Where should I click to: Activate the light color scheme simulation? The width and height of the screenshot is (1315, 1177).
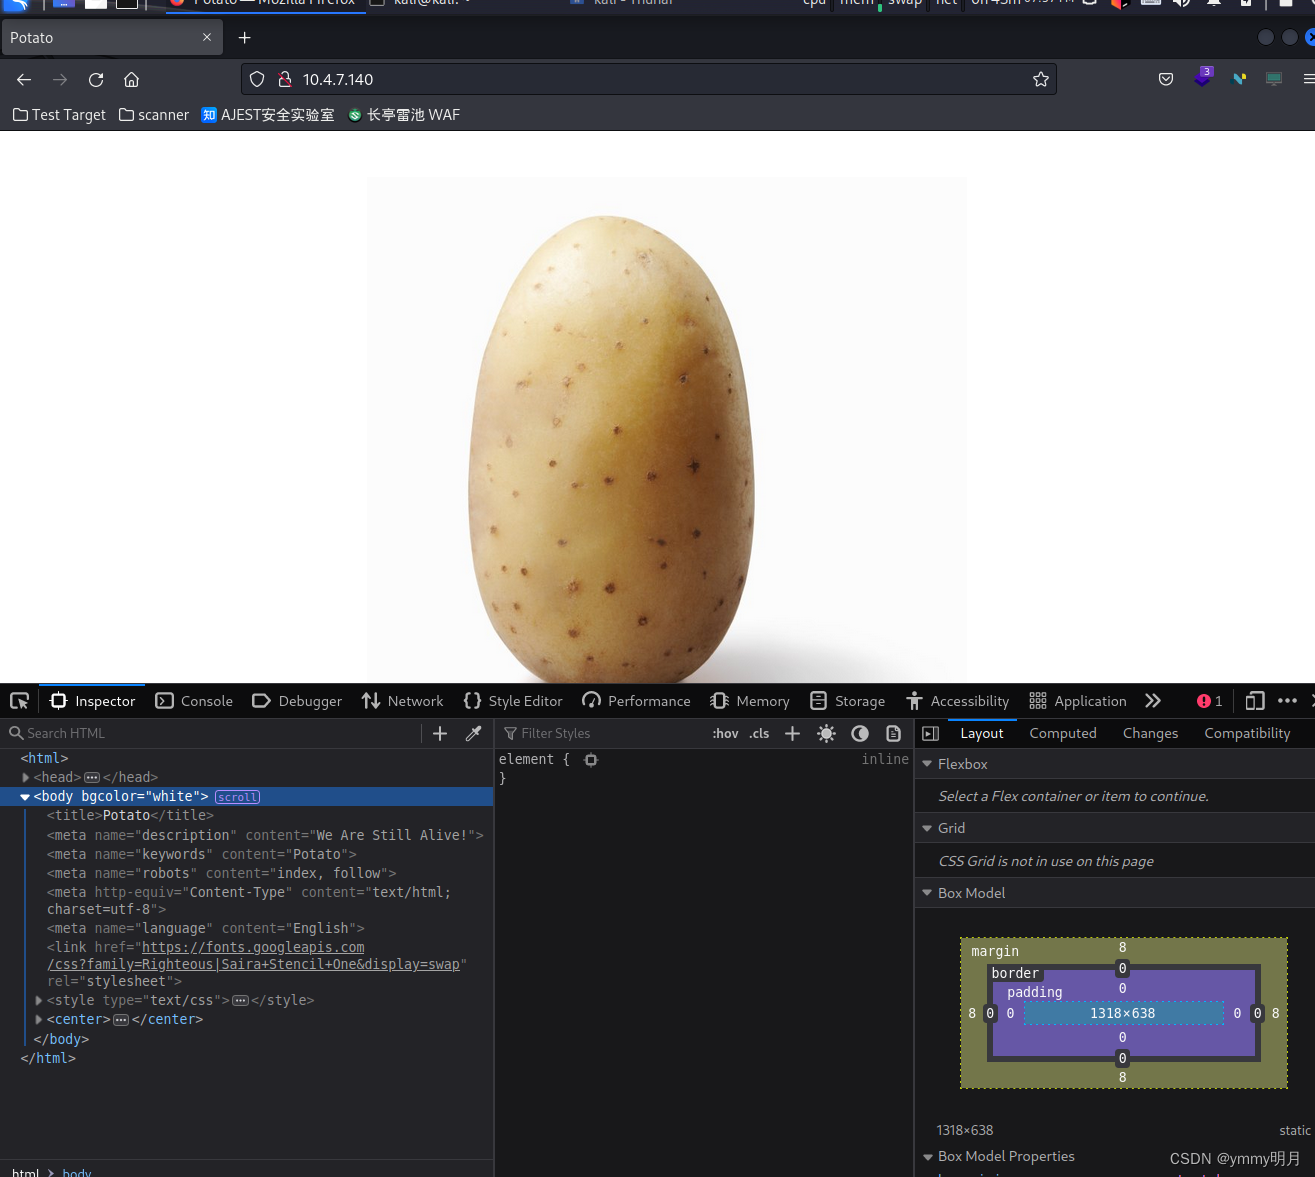pyautogui.click(x=826, y=733)
